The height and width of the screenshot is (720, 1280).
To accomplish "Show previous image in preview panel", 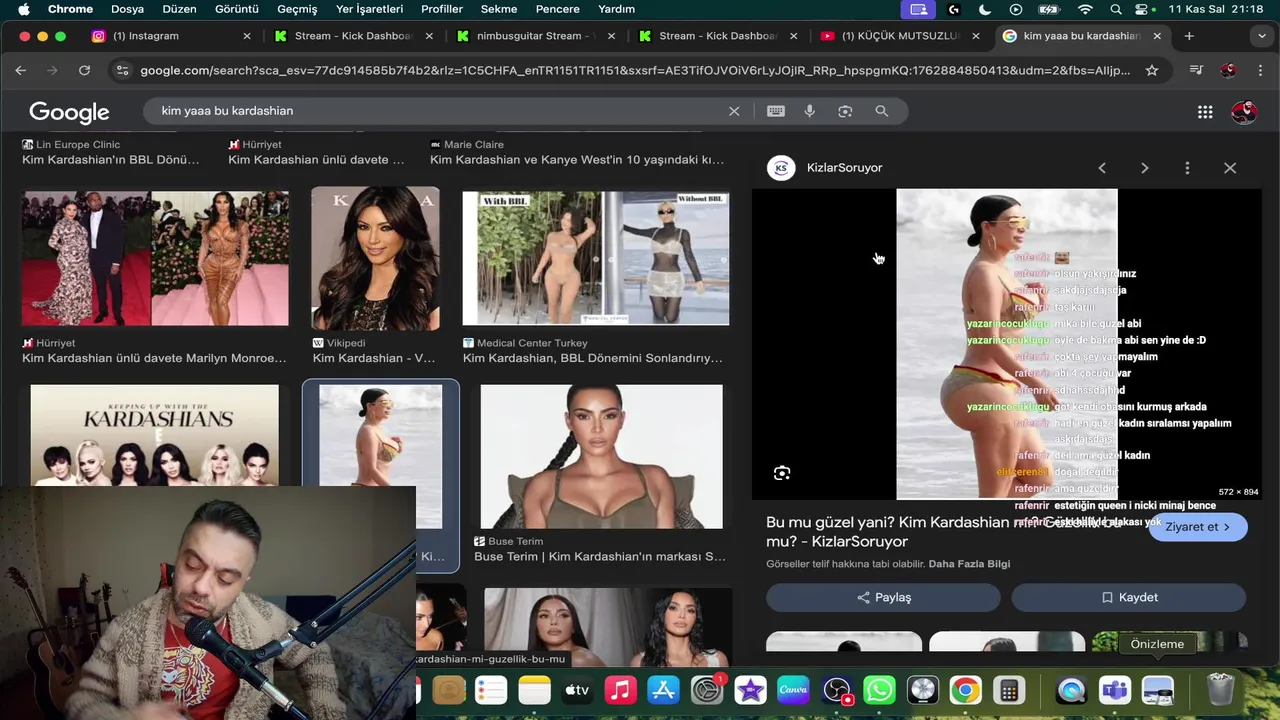I will click(x=1102, y=168).
